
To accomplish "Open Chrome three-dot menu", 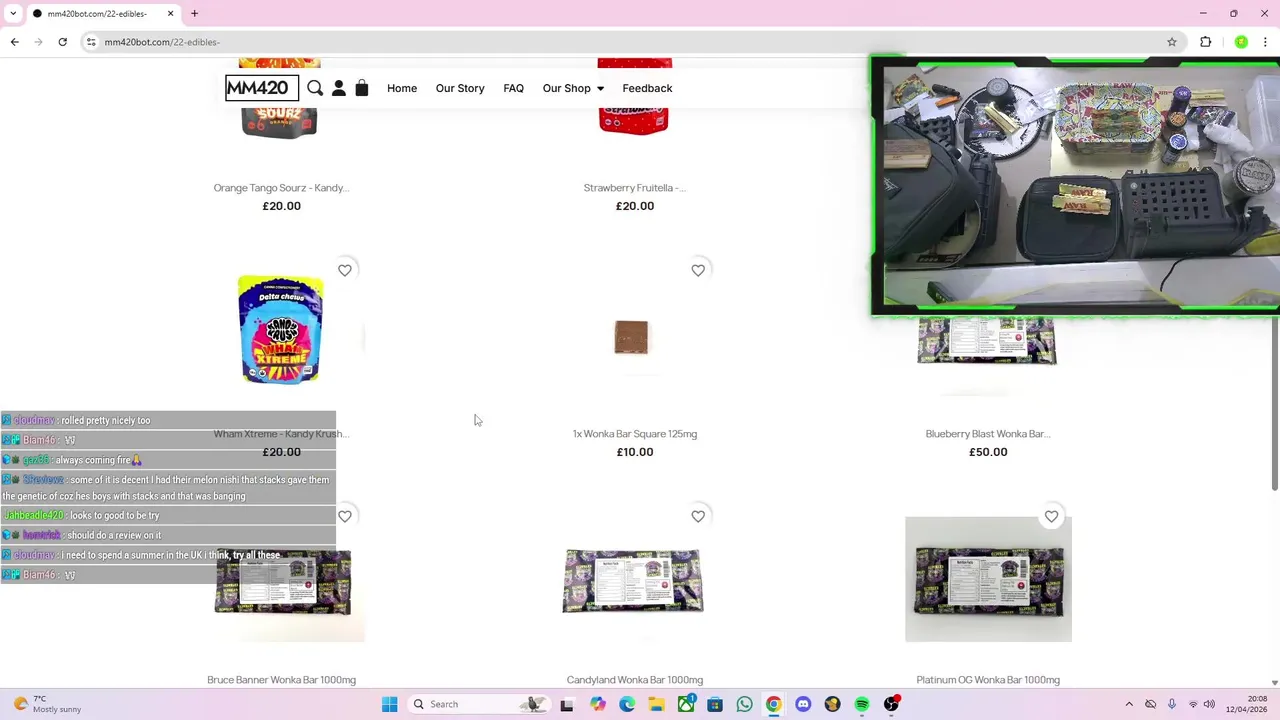I will point(1265,42).
